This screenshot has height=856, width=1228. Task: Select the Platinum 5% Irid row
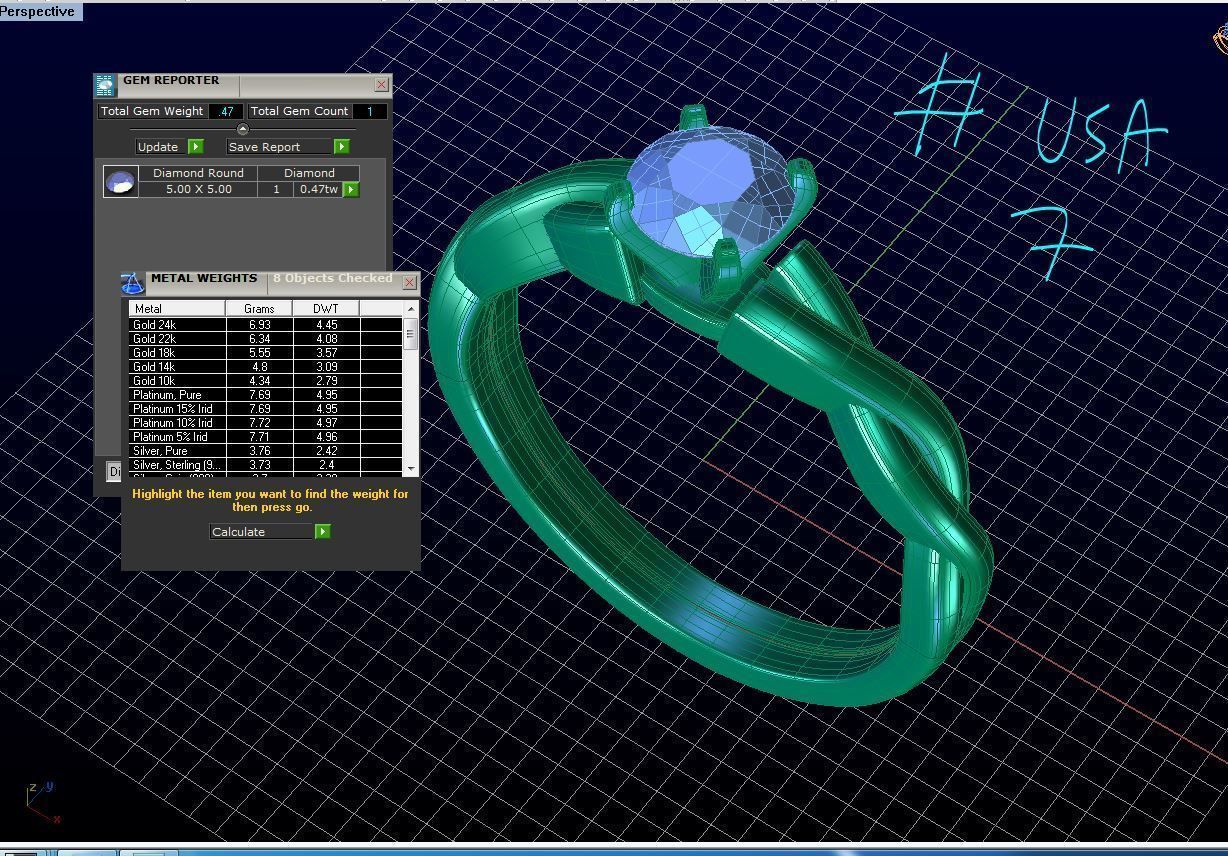coord(265,437)
